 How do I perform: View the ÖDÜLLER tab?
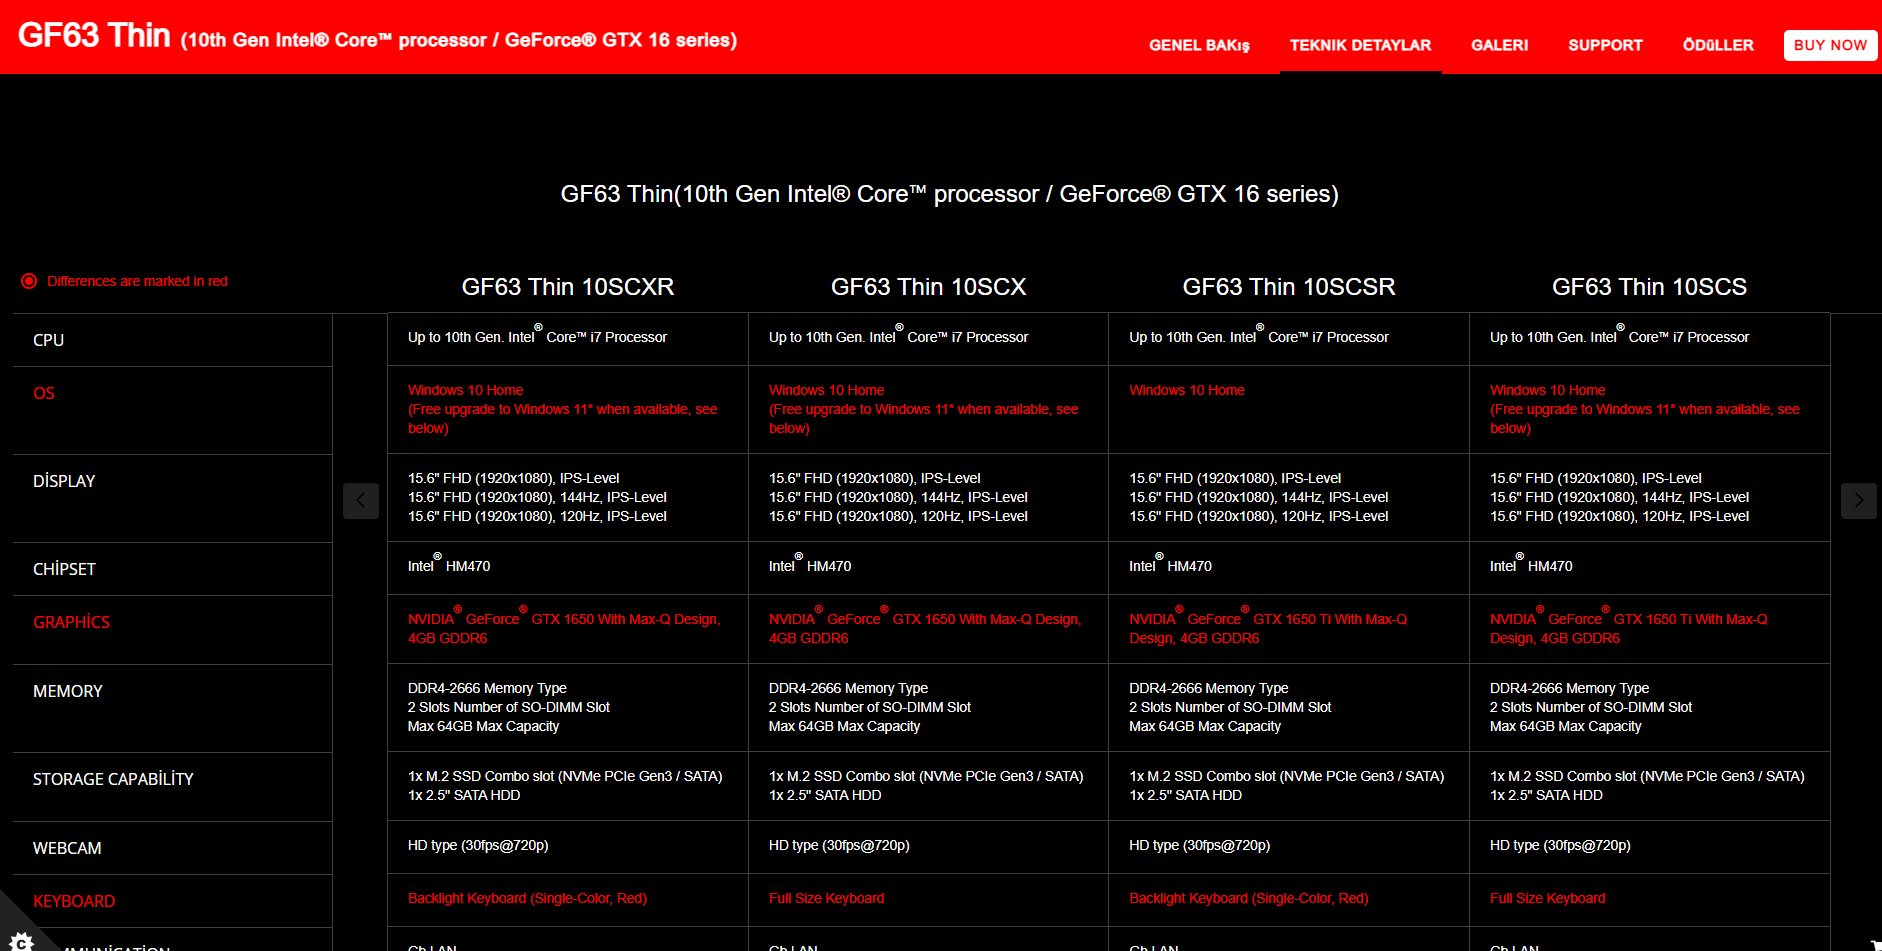tap(1718, 45)
